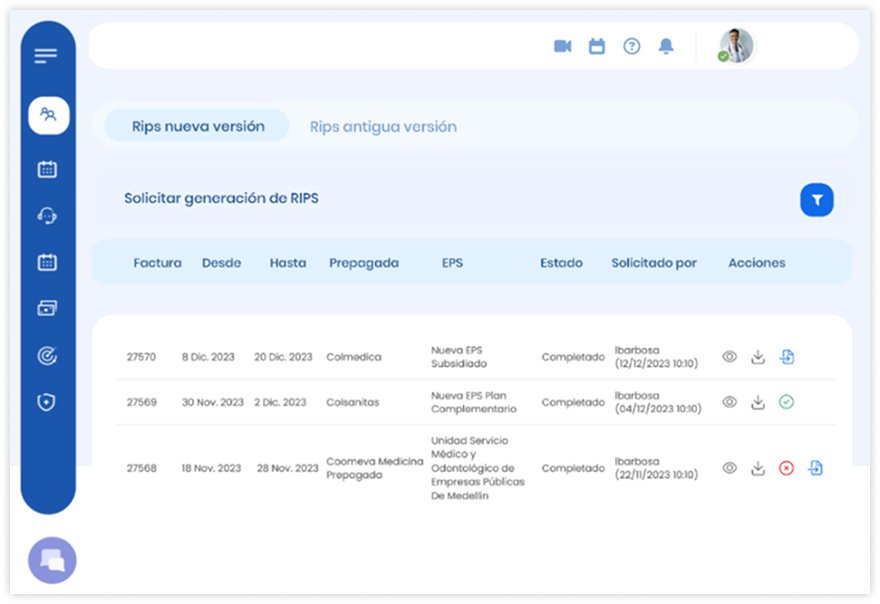Open the headset support icon in sidebar
880x604 pixels.
(x=47, y=216)
